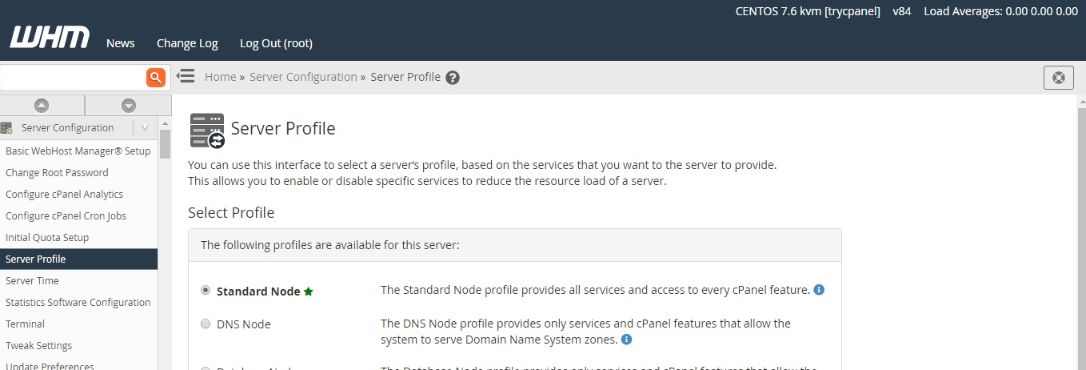This screenshot has height=370, width=1086.
Task: Click the info icon beside DNS Node description
Action: pos(626,340)
